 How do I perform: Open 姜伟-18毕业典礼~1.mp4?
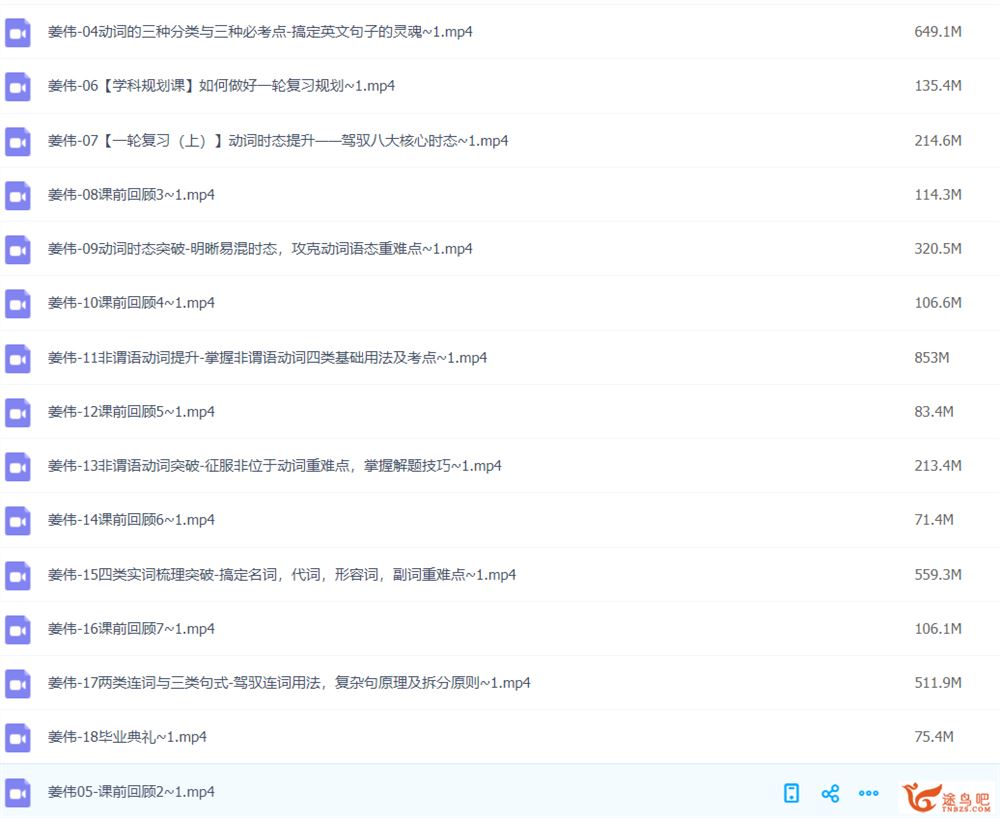pyautogui.click(x=128, y=737)
